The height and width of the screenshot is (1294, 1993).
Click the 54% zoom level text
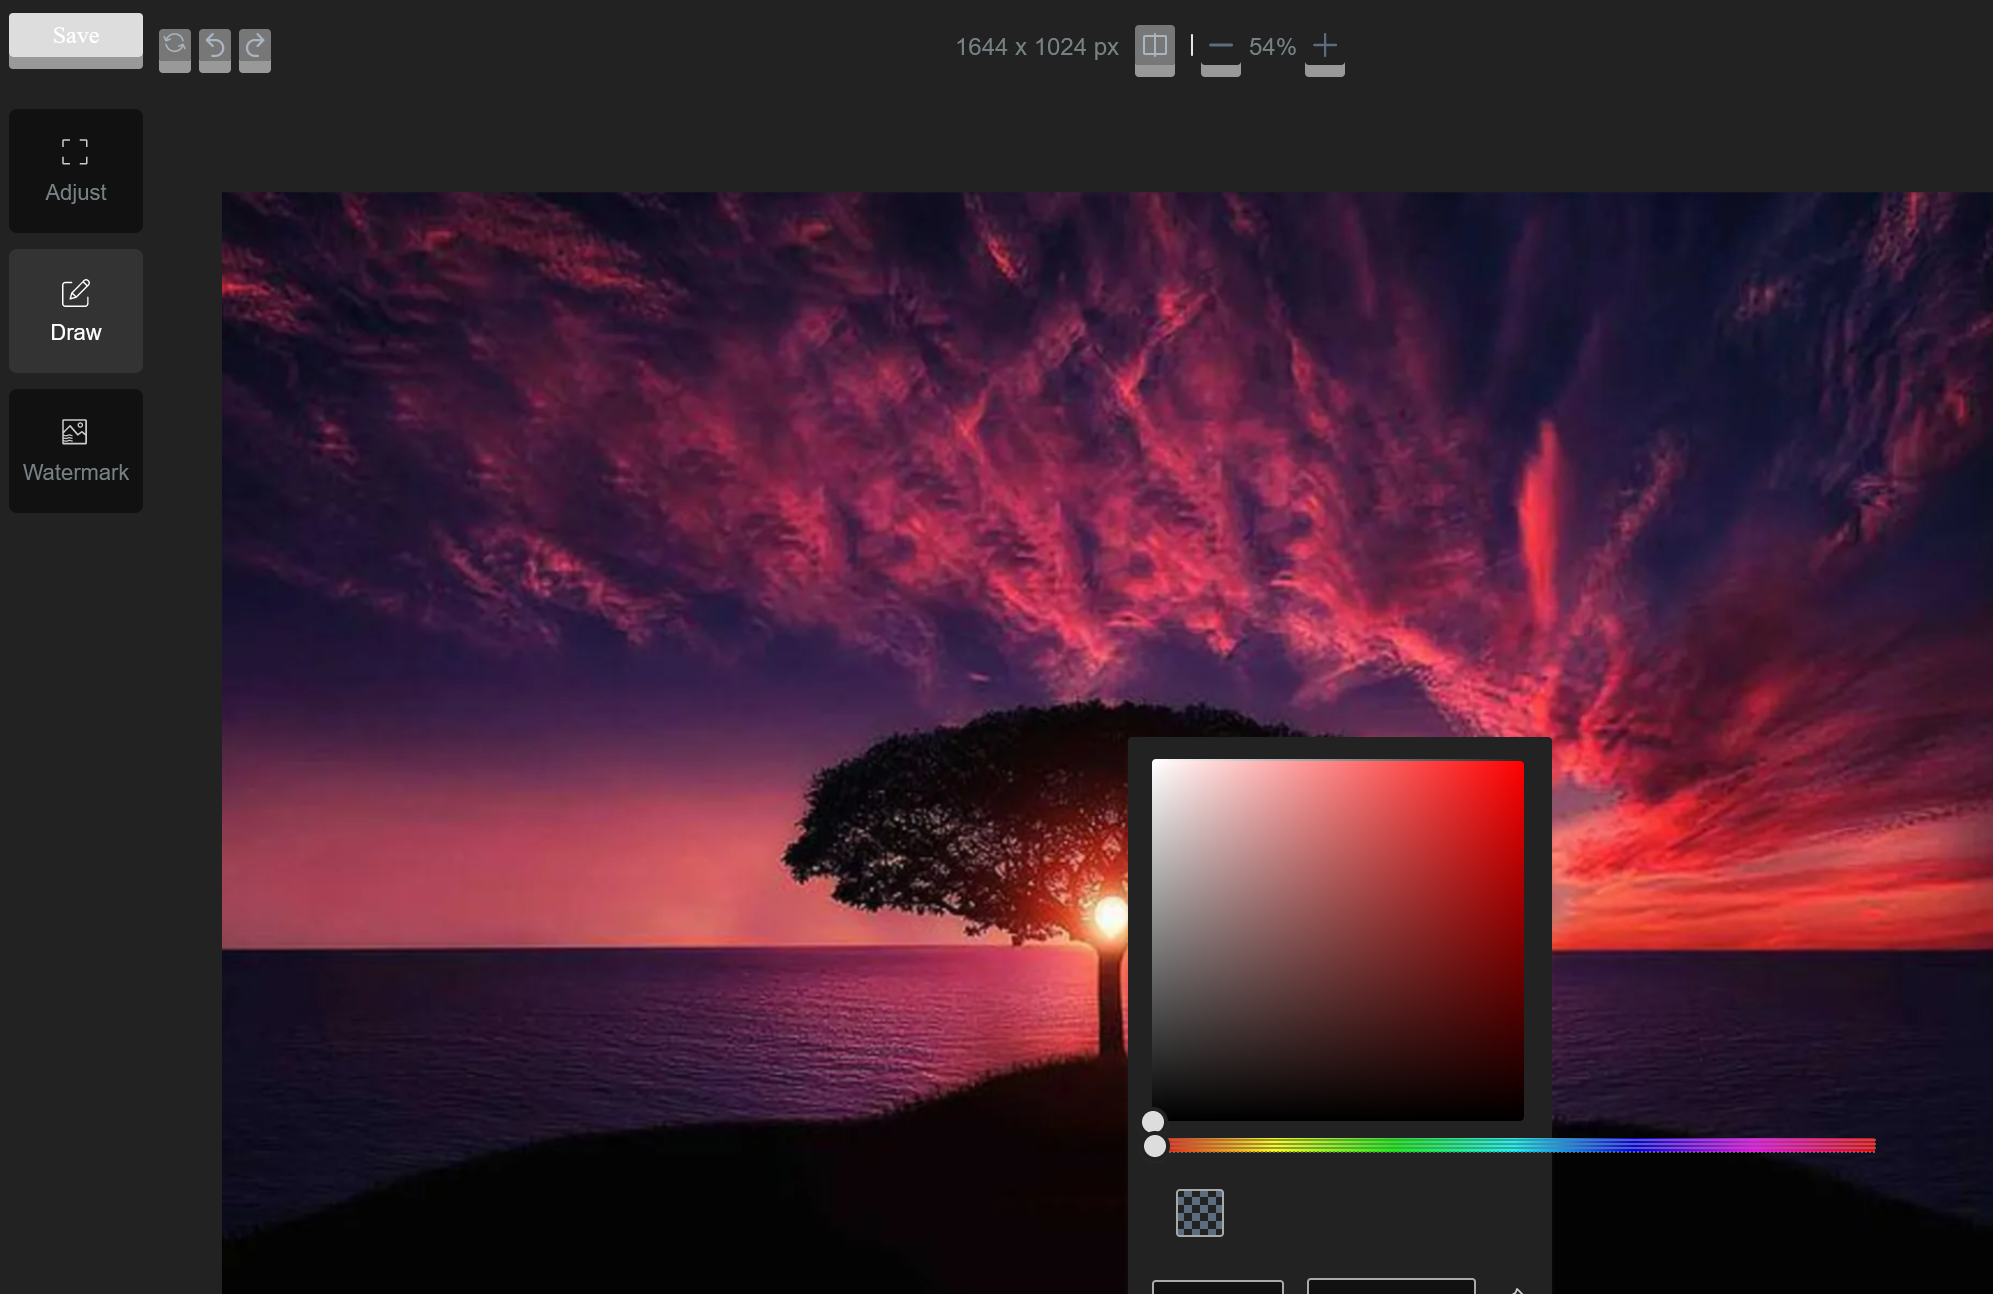(1272, 47)
